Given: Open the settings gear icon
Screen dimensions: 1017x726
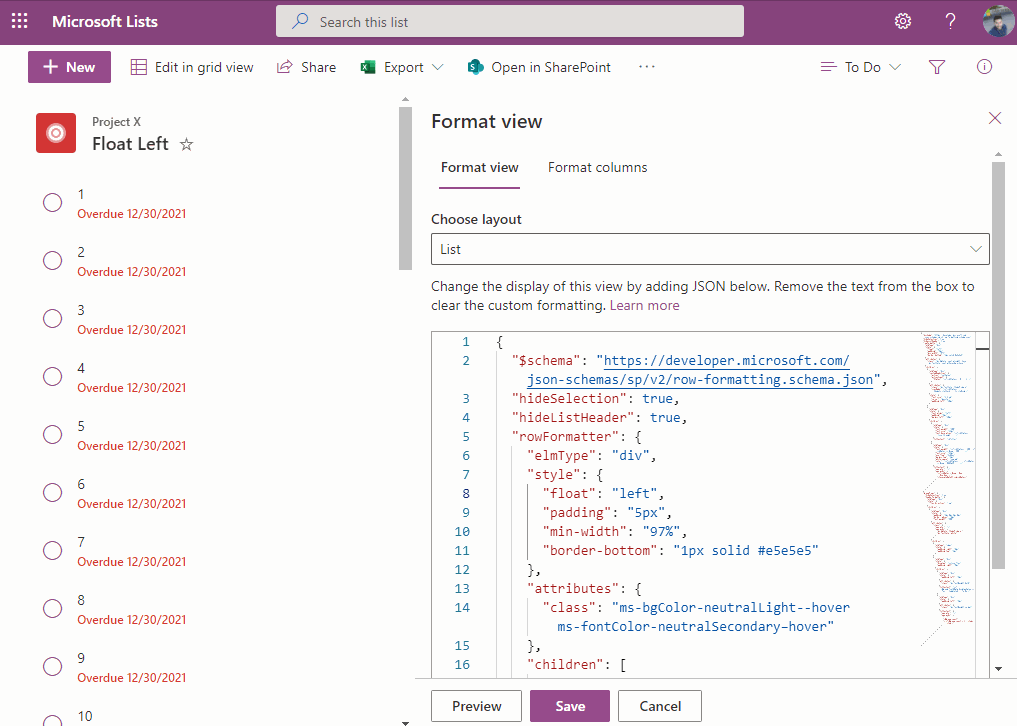Looking at the screenshot, I should 903,21.
